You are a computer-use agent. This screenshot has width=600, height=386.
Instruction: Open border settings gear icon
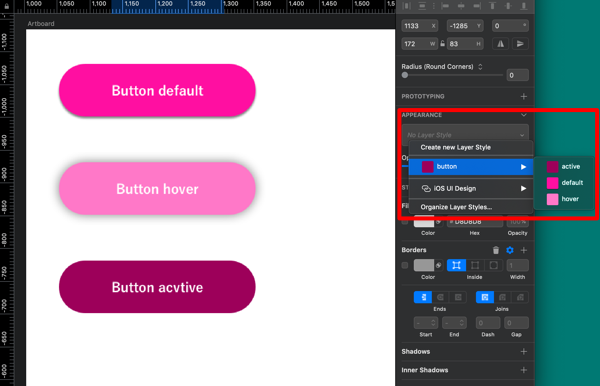pyautogui.click(x=510, y=250)
